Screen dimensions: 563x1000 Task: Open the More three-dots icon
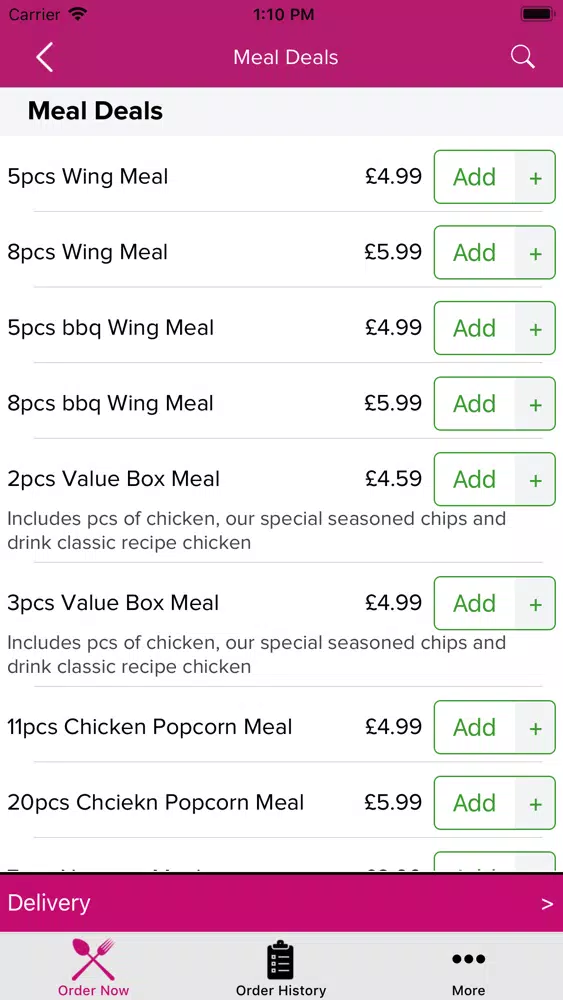pos(468,959)
